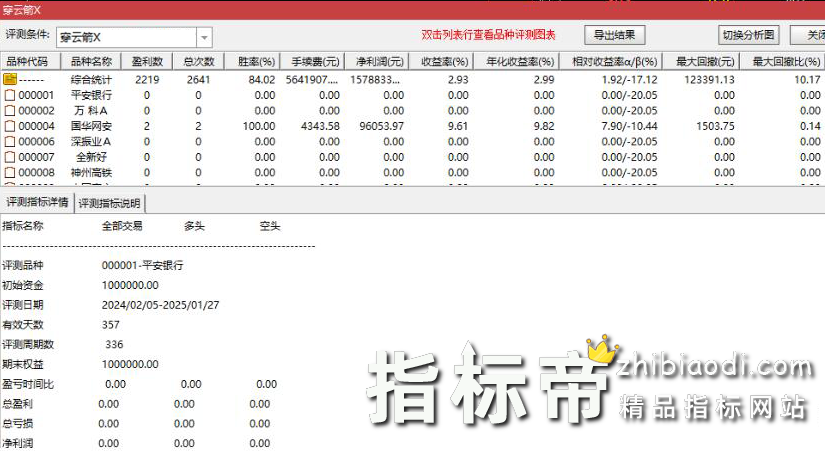The height and width of the screenshot is (452, 825).
Task: Click stock code 000001
Action: (36, 95)
